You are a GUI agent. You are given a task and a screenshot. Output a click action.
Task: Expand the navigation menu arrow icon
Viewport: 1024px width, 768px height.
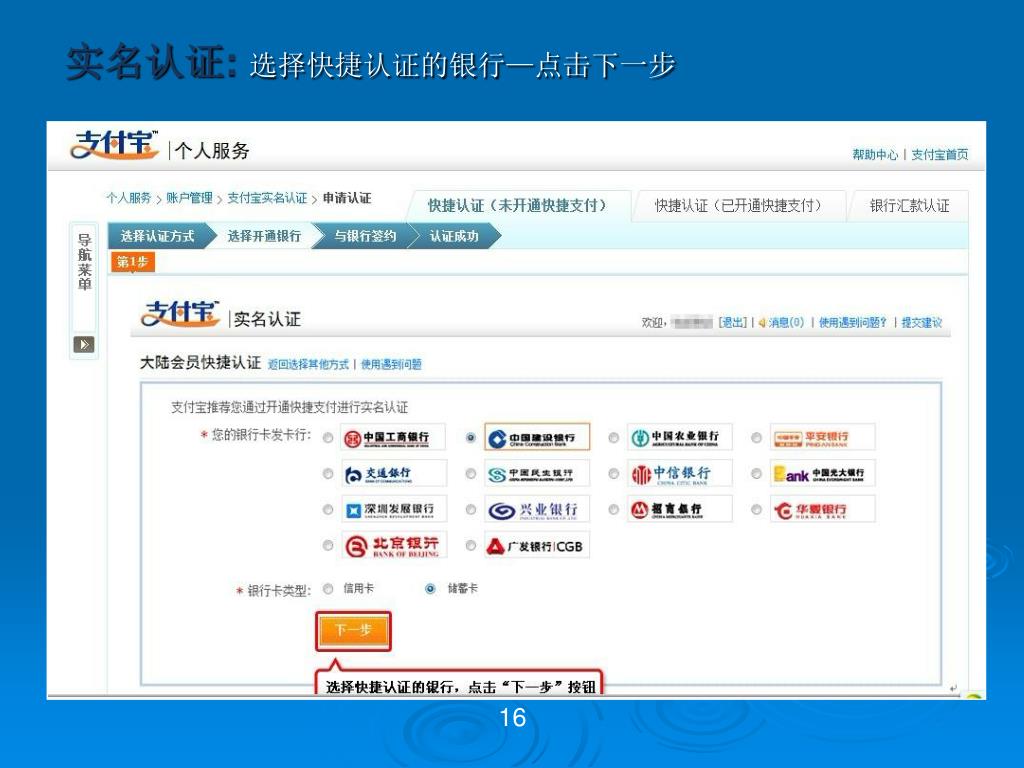click(84, 344)
